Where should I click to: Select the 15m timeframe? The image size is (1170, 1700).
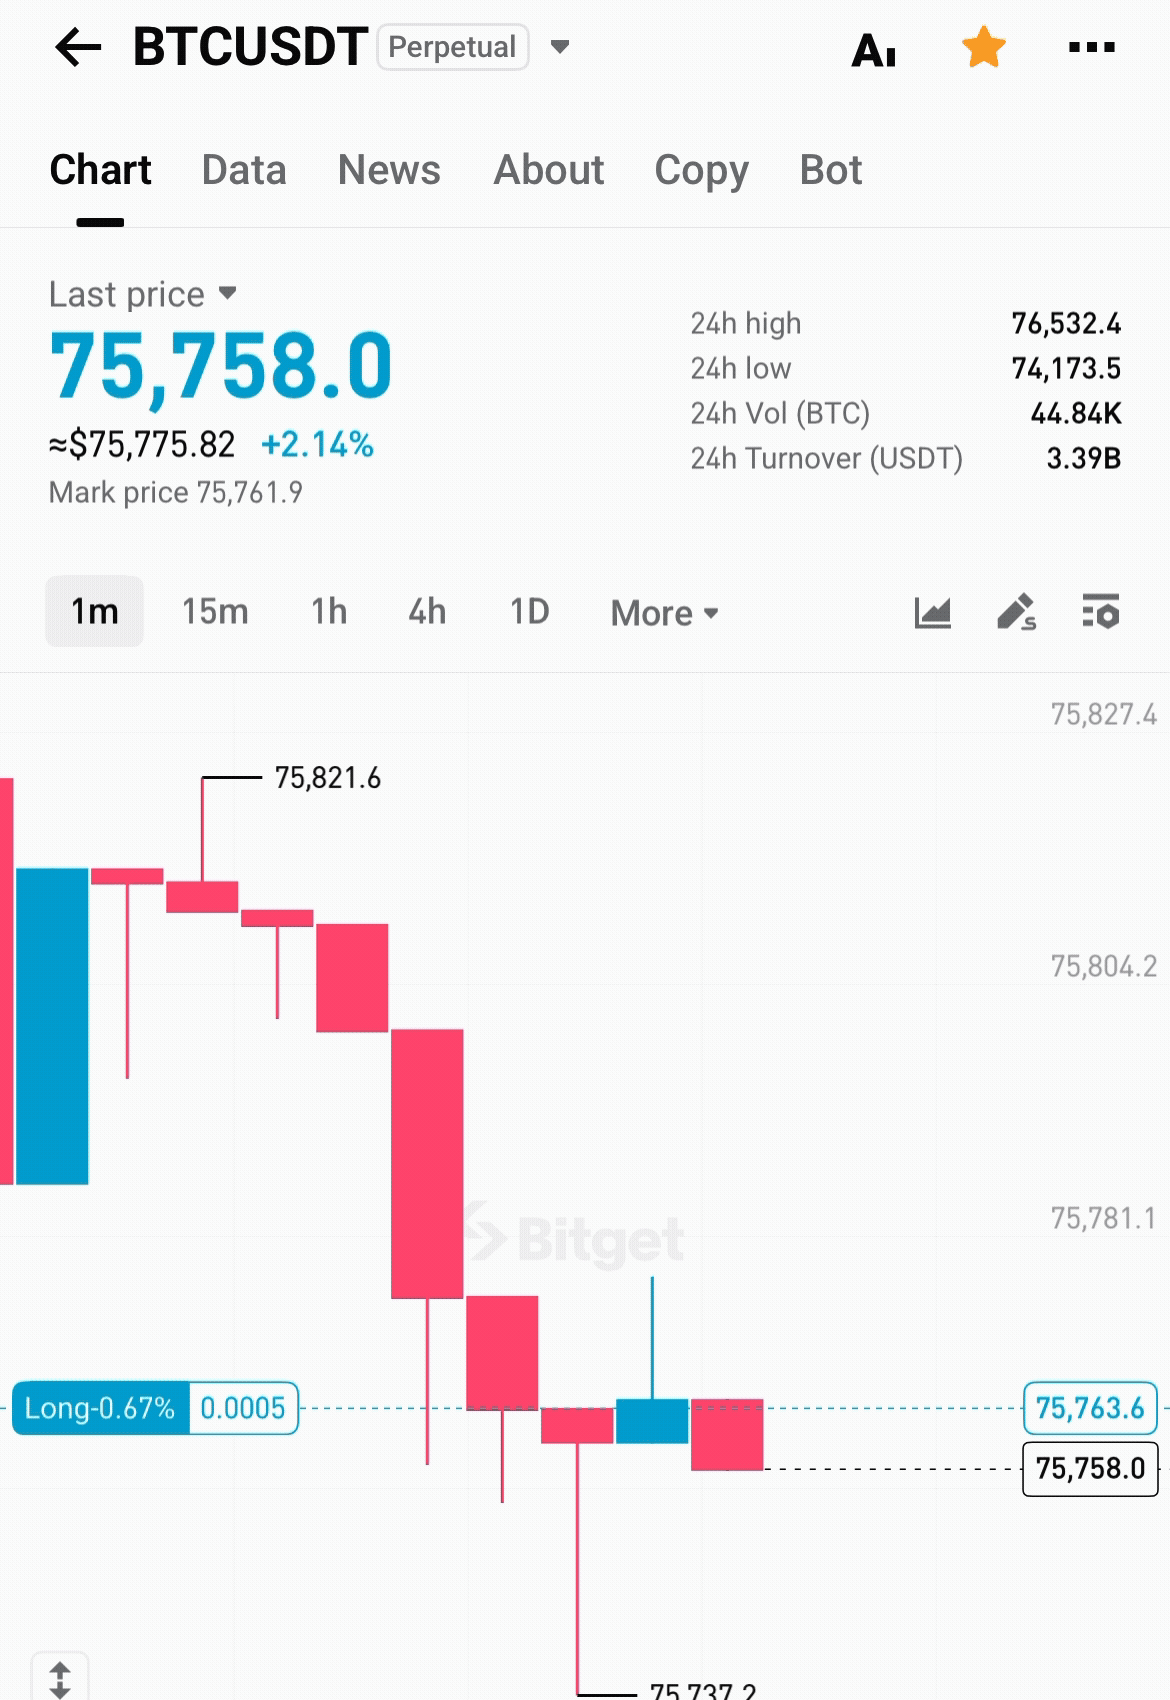[x=215, y=611]
